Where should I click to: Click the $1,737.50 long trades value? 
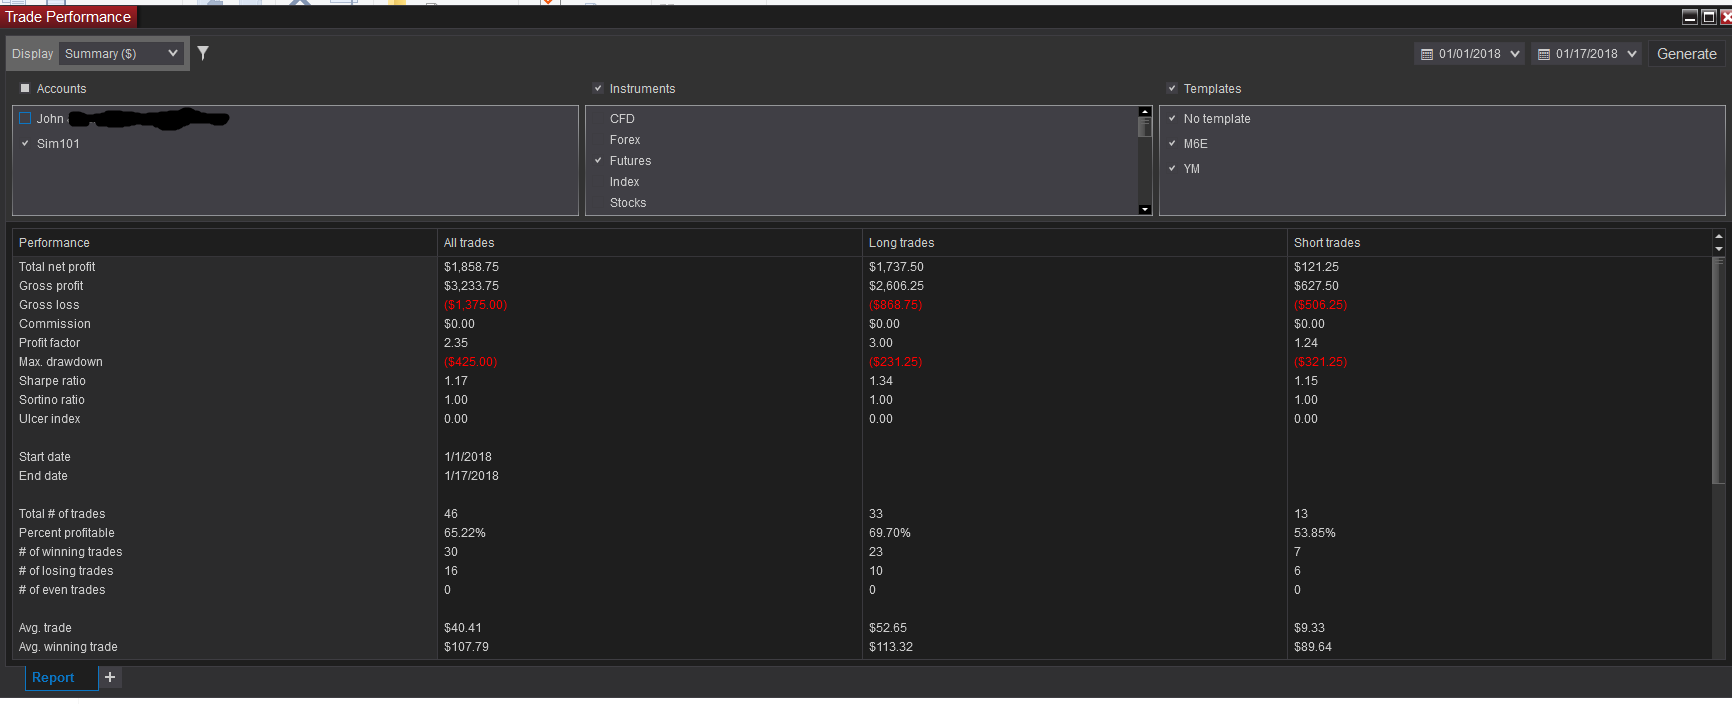pyautogui.click(x=896, y=267)
